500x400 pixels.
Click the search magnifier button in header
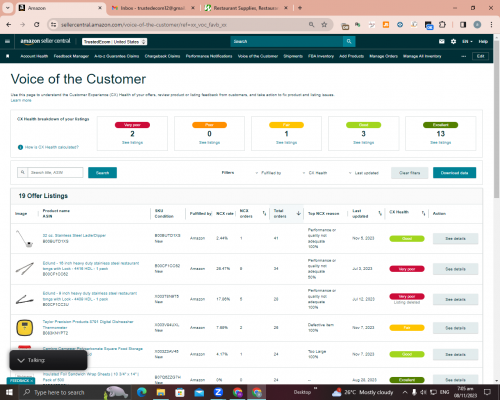(x=349, y=41)
